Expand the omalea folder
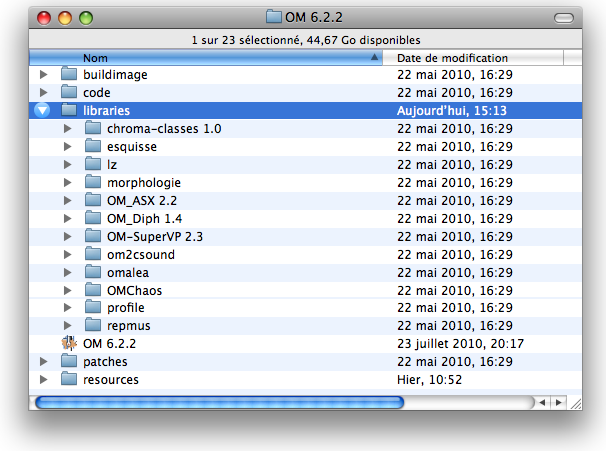 click(67, 272)
